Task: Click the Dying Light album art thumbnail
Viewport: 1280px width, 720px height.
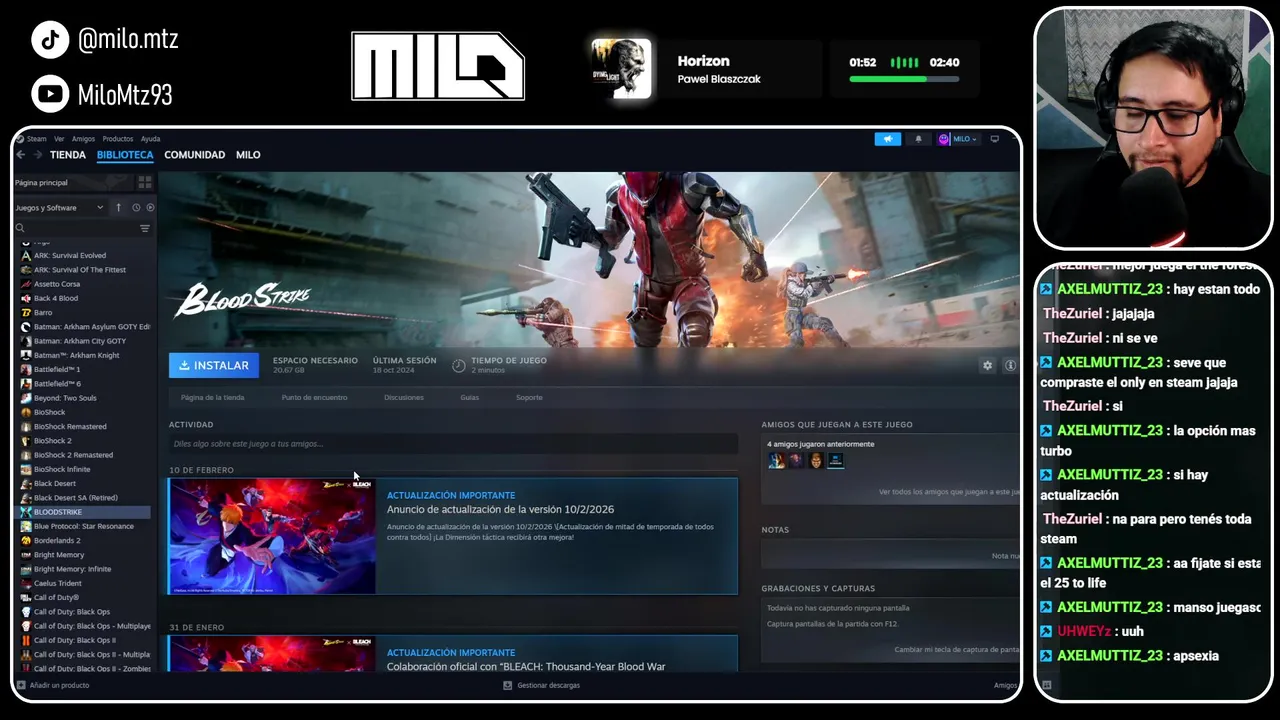Action: 621,69
